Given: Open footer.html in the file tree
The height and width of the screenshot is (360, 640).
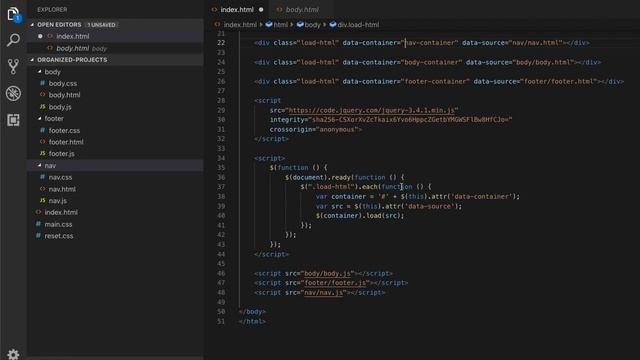Looking at the screenshot, I should (66, 142).
